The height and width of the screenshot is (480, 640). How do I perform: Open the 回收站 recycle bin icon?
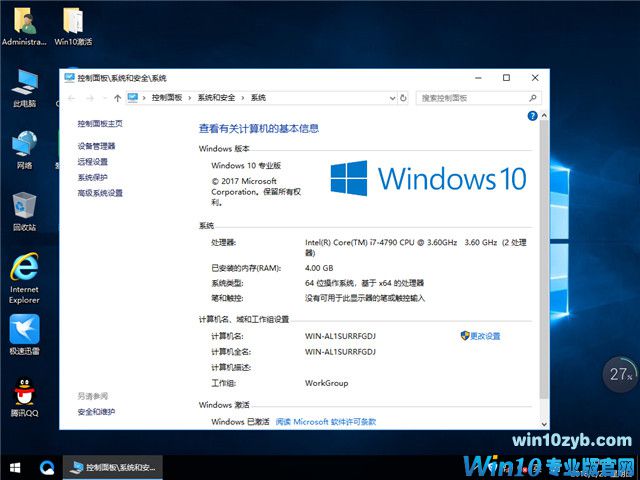point(24,210)
